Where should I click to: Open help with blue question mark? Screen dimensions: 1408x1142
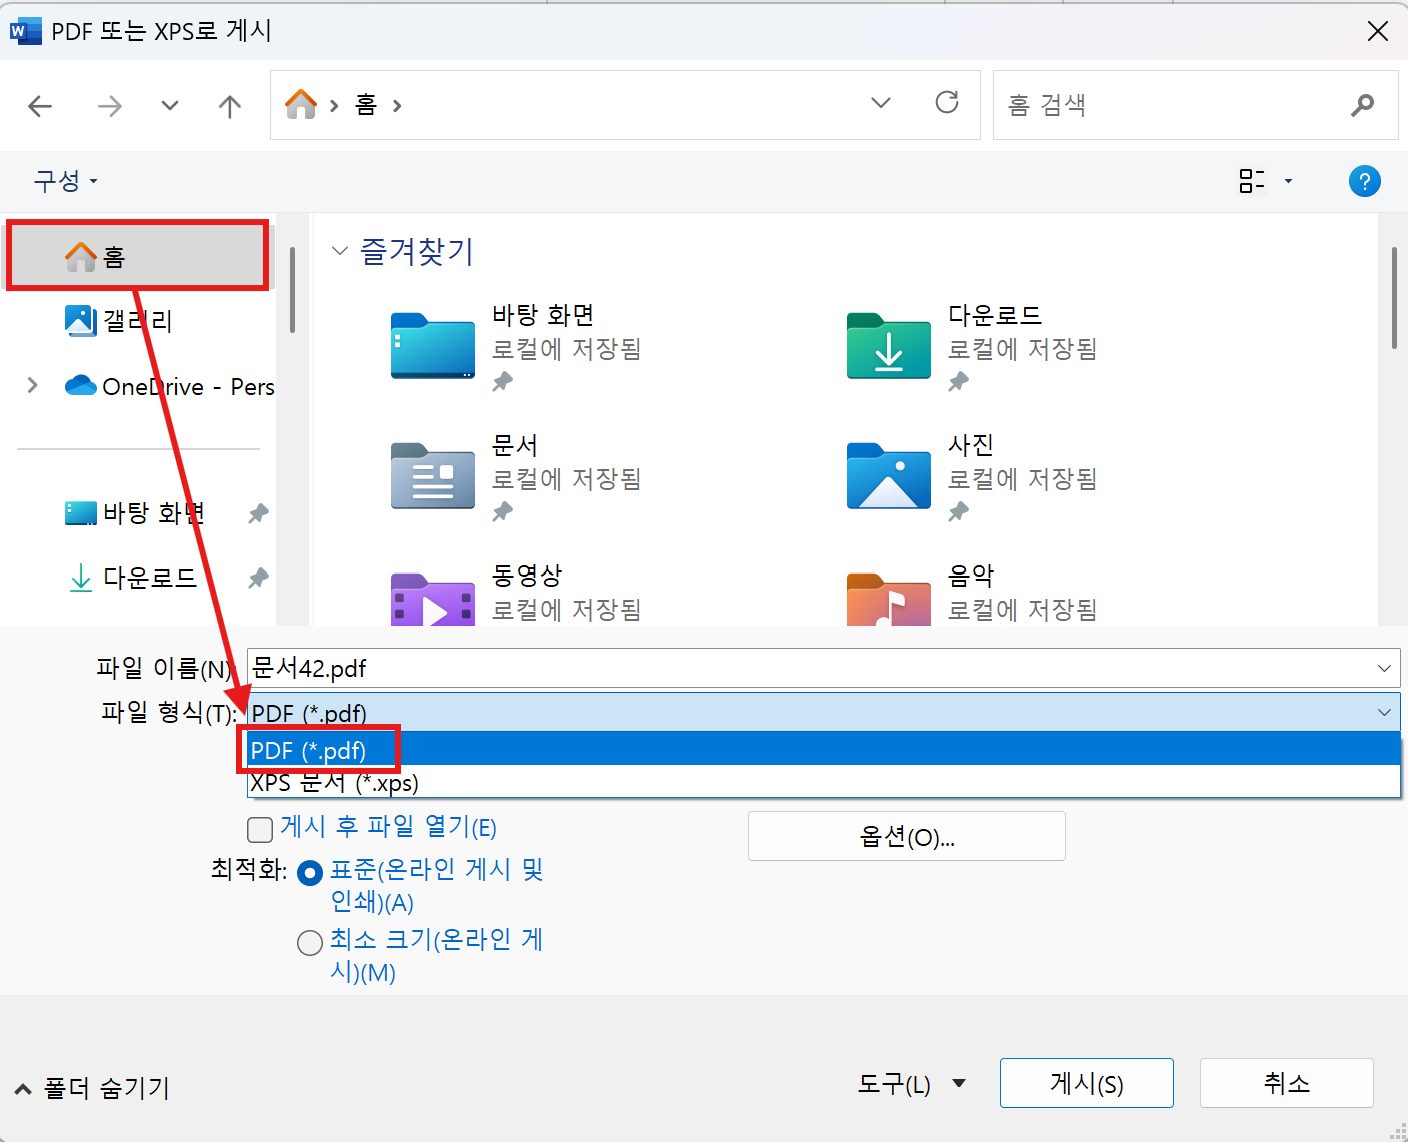(1365, 181)
